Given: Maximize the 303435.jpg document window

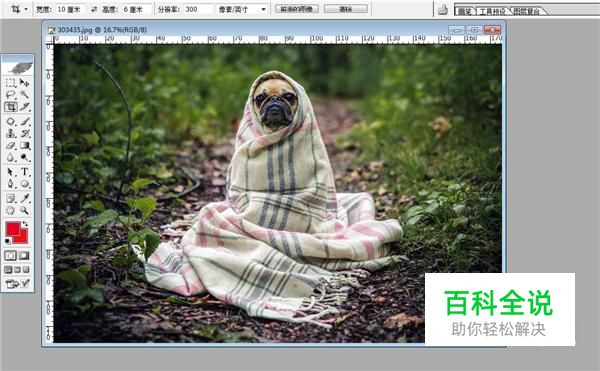Looking at the screenshot, I should 474,29.
